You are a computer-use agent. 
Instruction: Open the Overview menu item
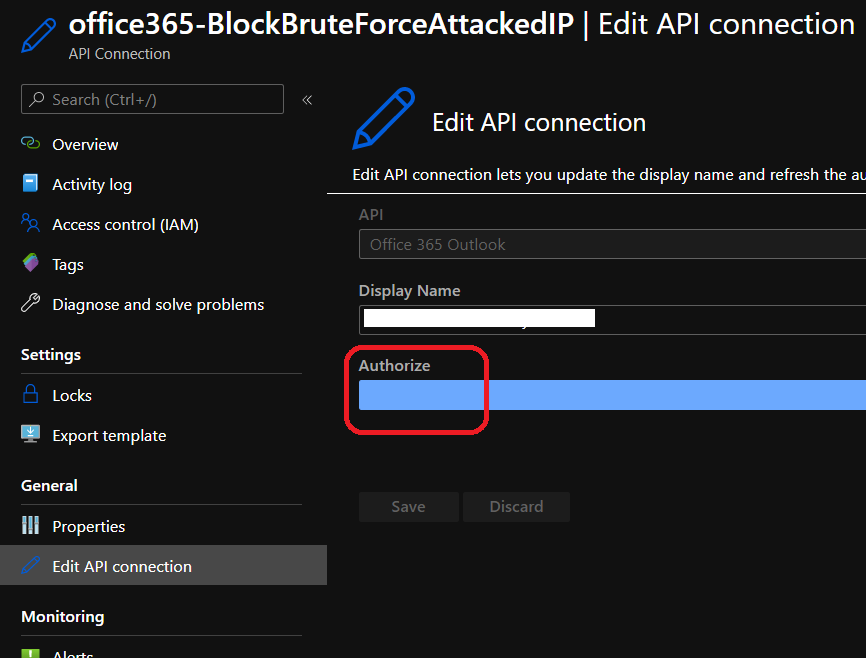(85, 144)
